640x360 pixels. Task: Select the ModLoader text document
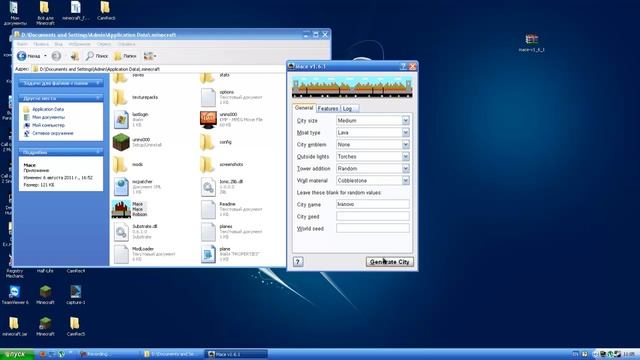144,253
